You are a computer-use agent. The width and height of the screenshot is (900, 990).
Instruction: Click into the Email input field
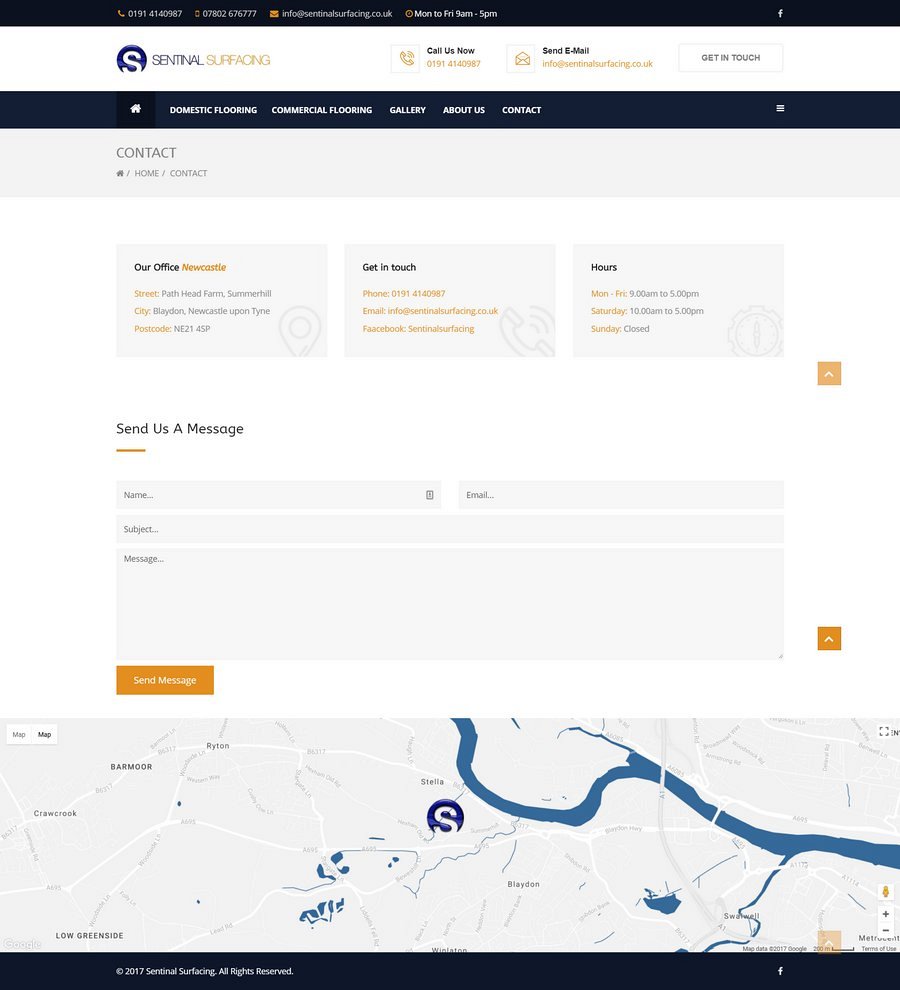tap(620, 495)
